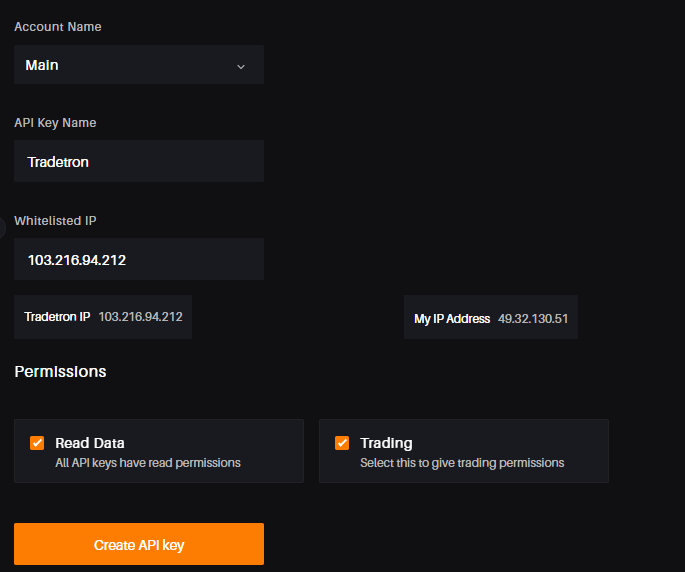Uncheck the Read Data checkbox
The height and width of the screenshot is (572, 685).
tap(37, 443)
